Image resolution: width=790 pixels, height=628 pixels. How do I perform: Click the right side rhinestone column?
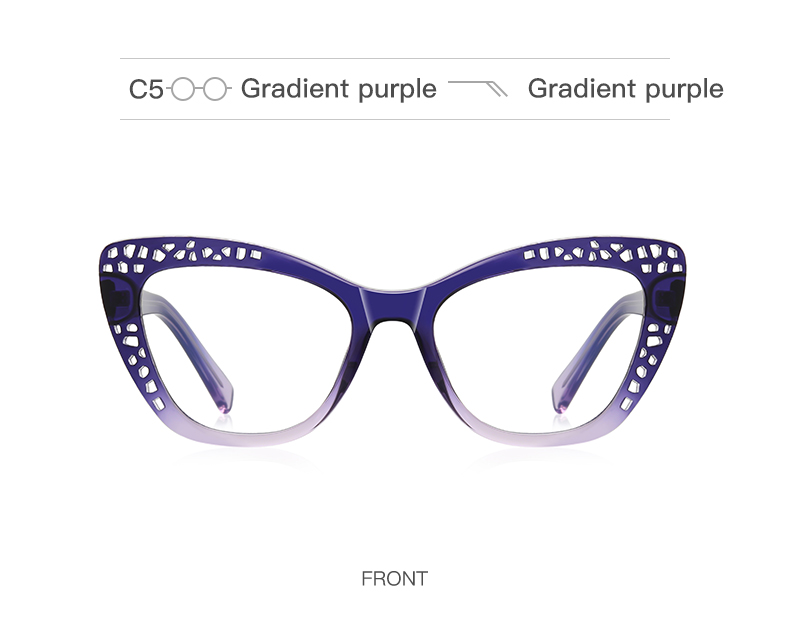[647, 365]
